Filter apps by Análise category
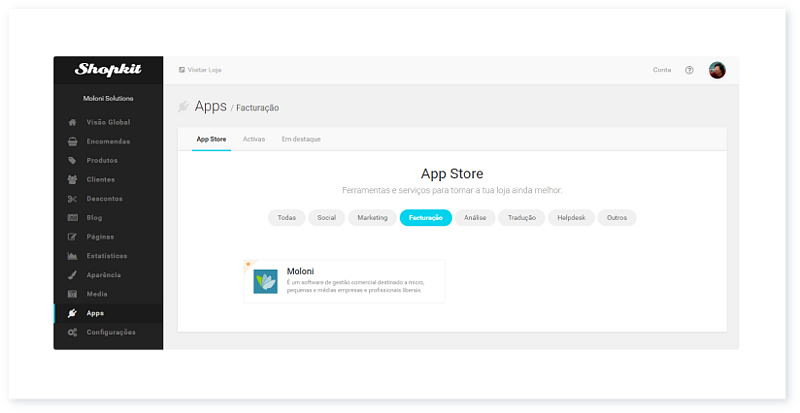Image resolution: width=800 pixels, height=413 pixels. (x=475, y=217)
